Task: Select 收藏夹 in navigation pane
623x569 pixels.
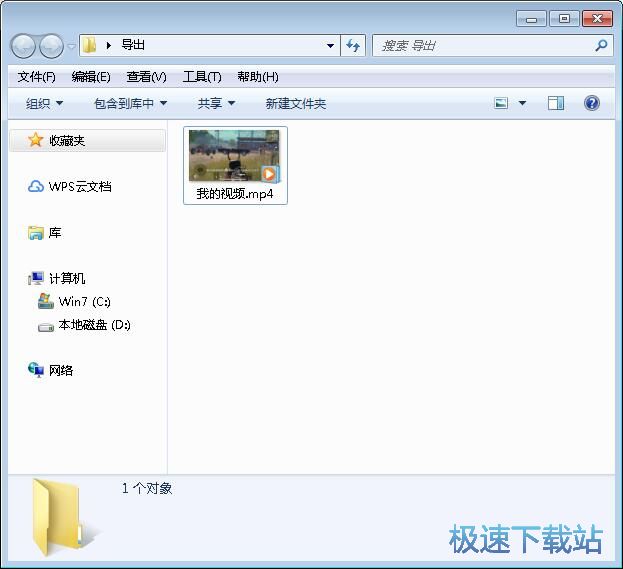Action: (x=87, y=140)
